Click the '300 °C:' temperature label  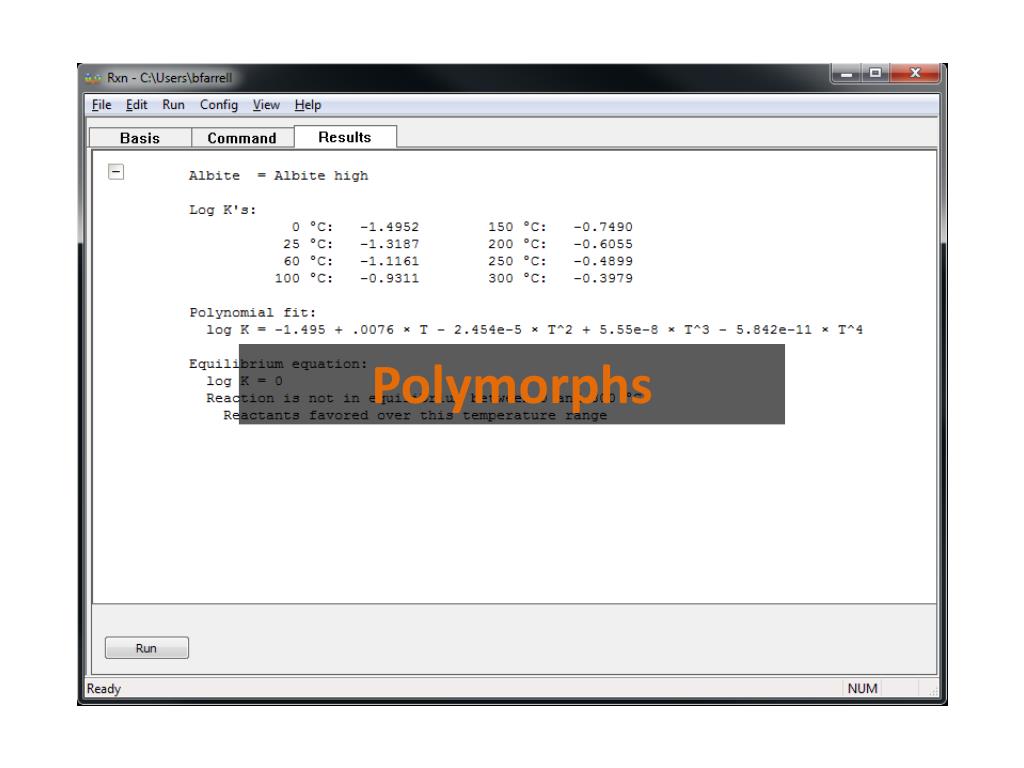(x=517, y=278)
